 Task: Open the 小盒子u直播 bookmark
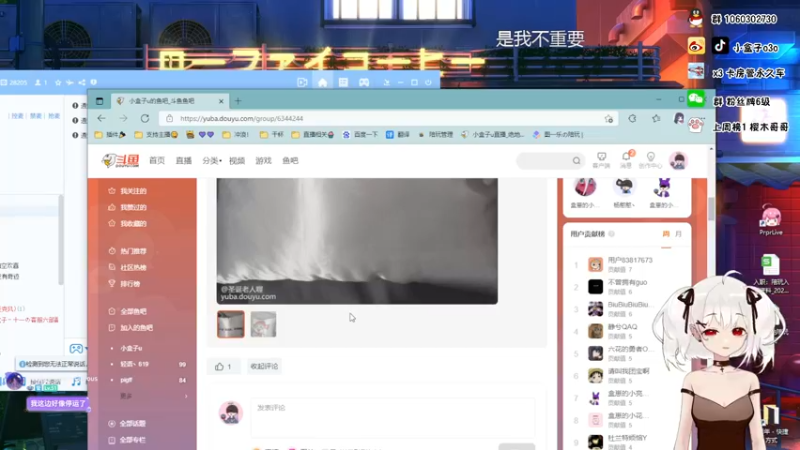pos(492,135)
